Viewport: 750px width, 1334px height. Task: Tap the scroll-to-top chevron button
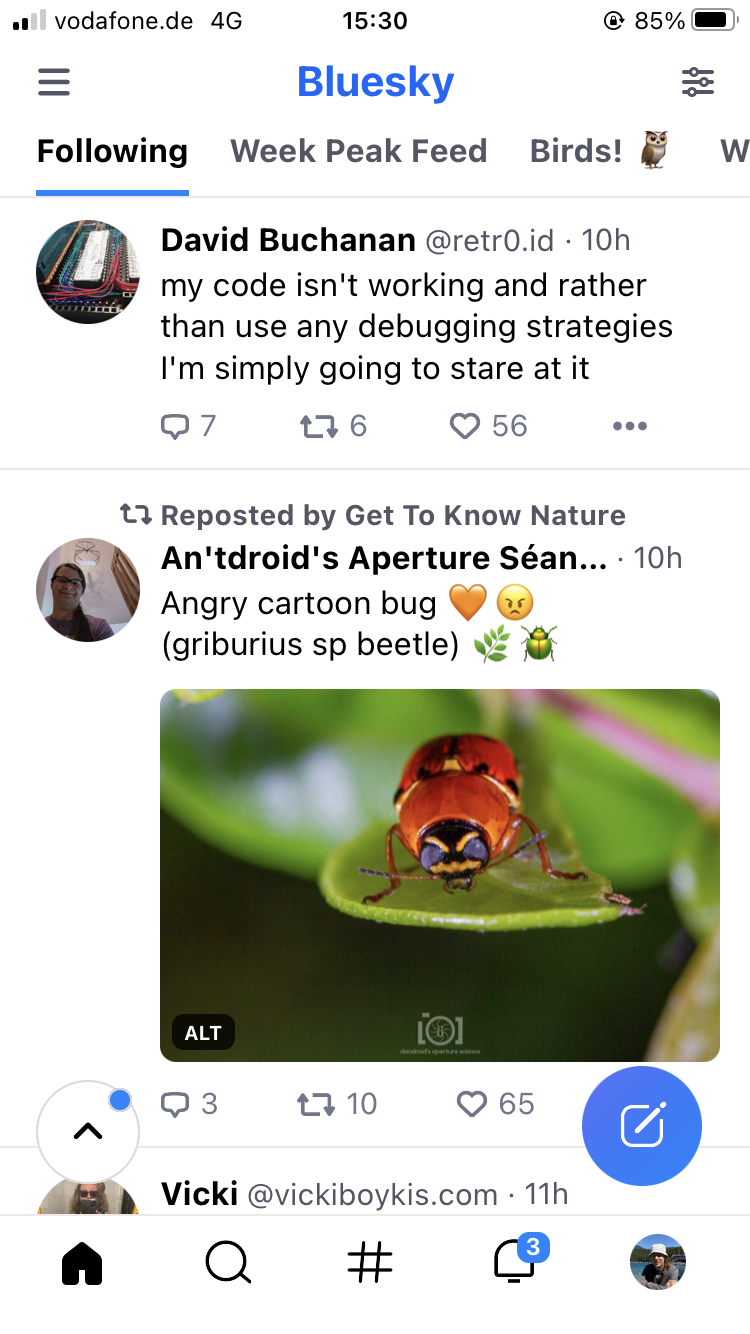[x=88, y=1131]
